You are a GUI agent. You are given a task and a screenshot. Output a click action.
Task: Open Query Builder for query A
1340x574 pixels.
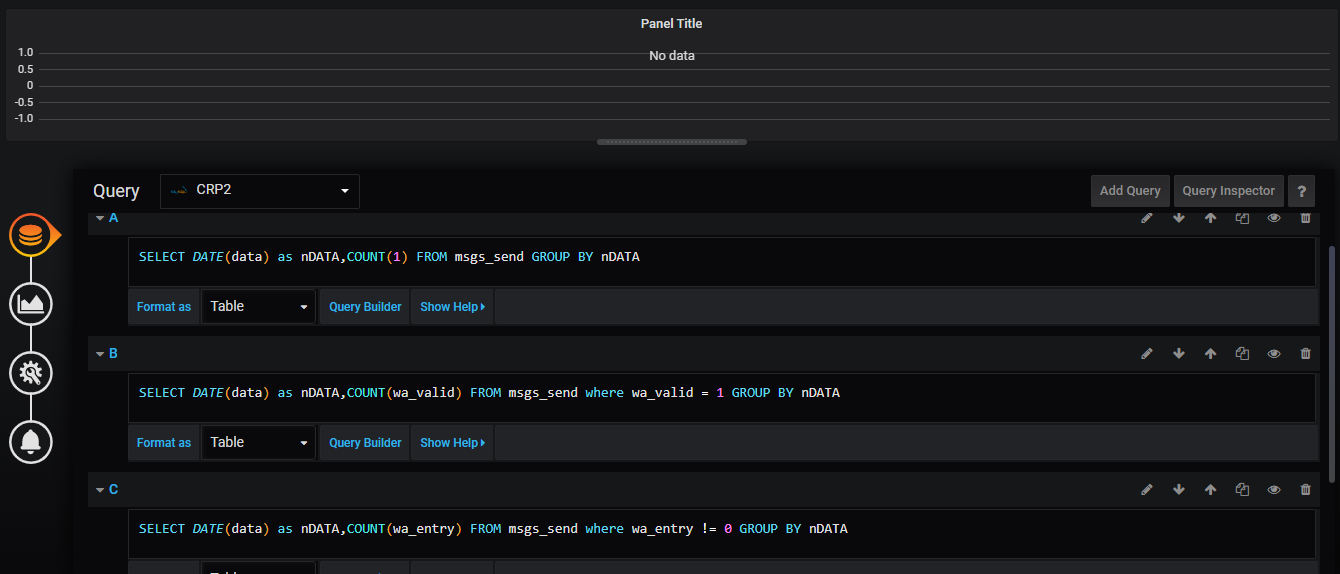365,307
